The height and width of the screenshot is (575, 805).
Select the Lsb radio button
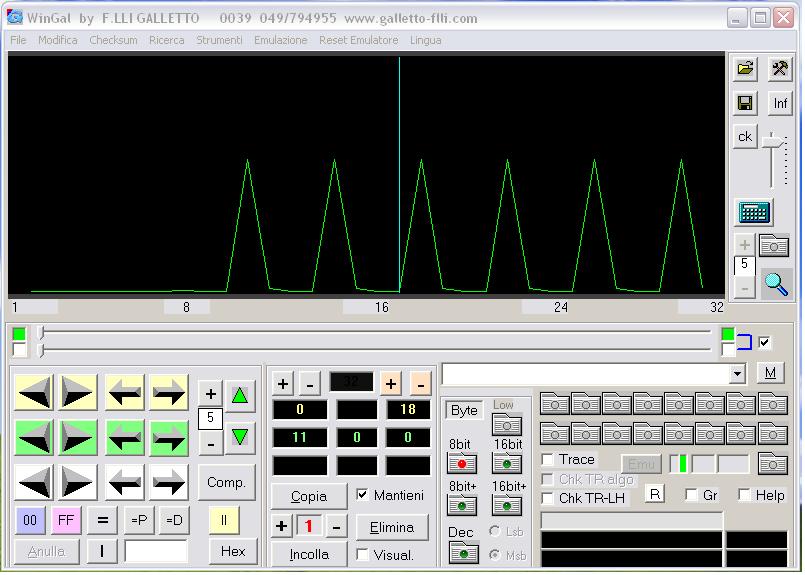[495, 531]
